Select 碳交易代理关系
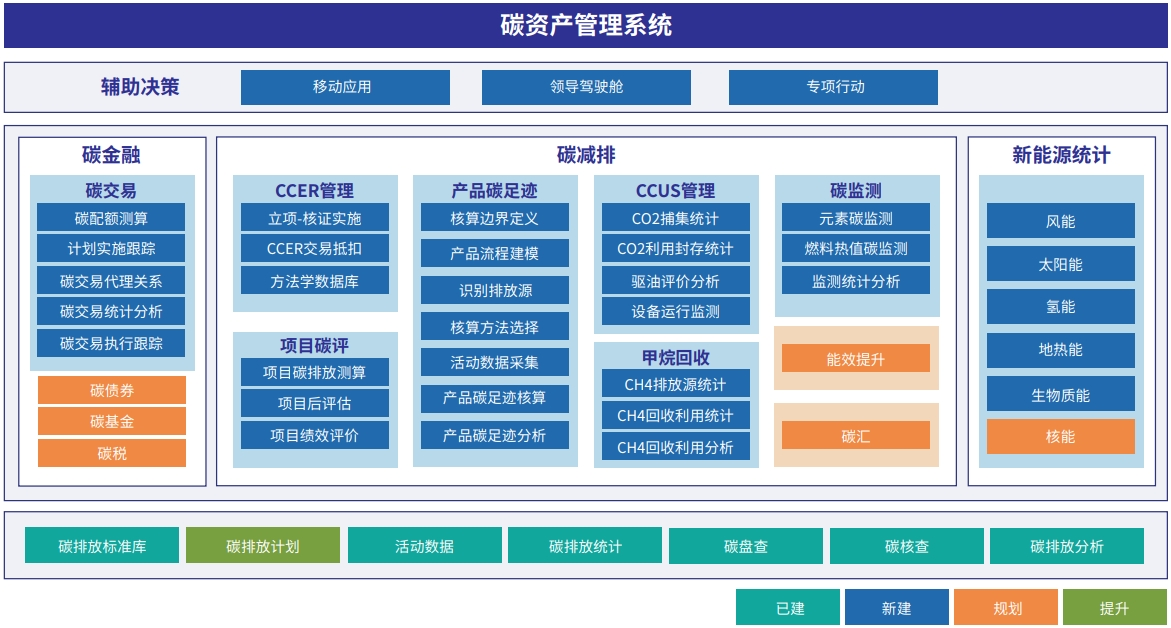Viewport: 1171px width, 628px height. click(x=111, y=281)
